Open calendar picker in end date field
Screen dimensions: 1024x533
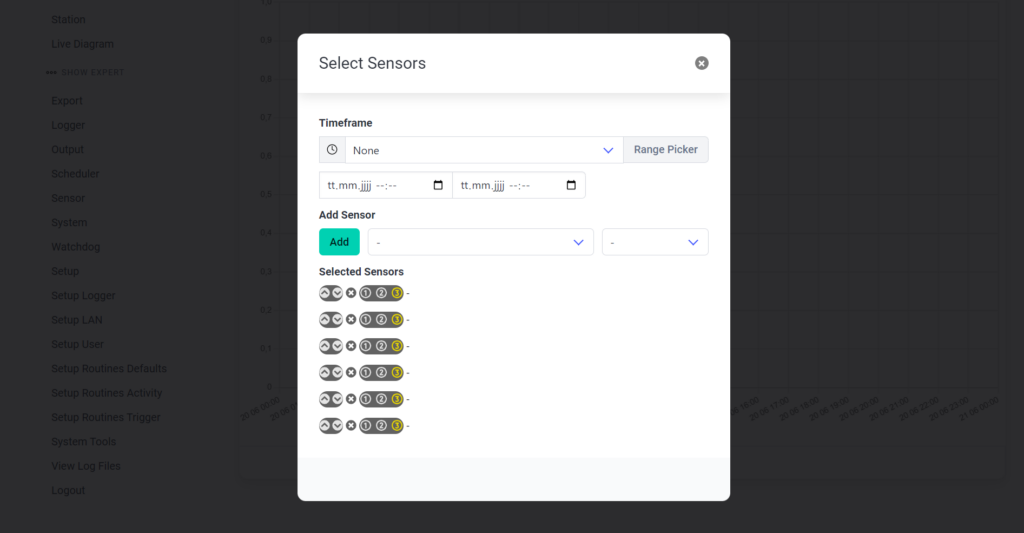(571, 186)
